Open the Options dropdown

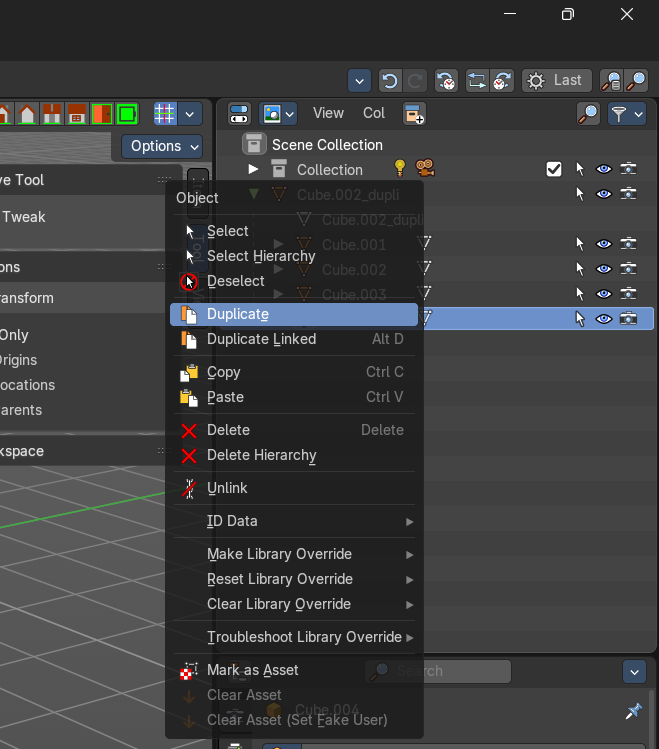(x=162, y=146)
